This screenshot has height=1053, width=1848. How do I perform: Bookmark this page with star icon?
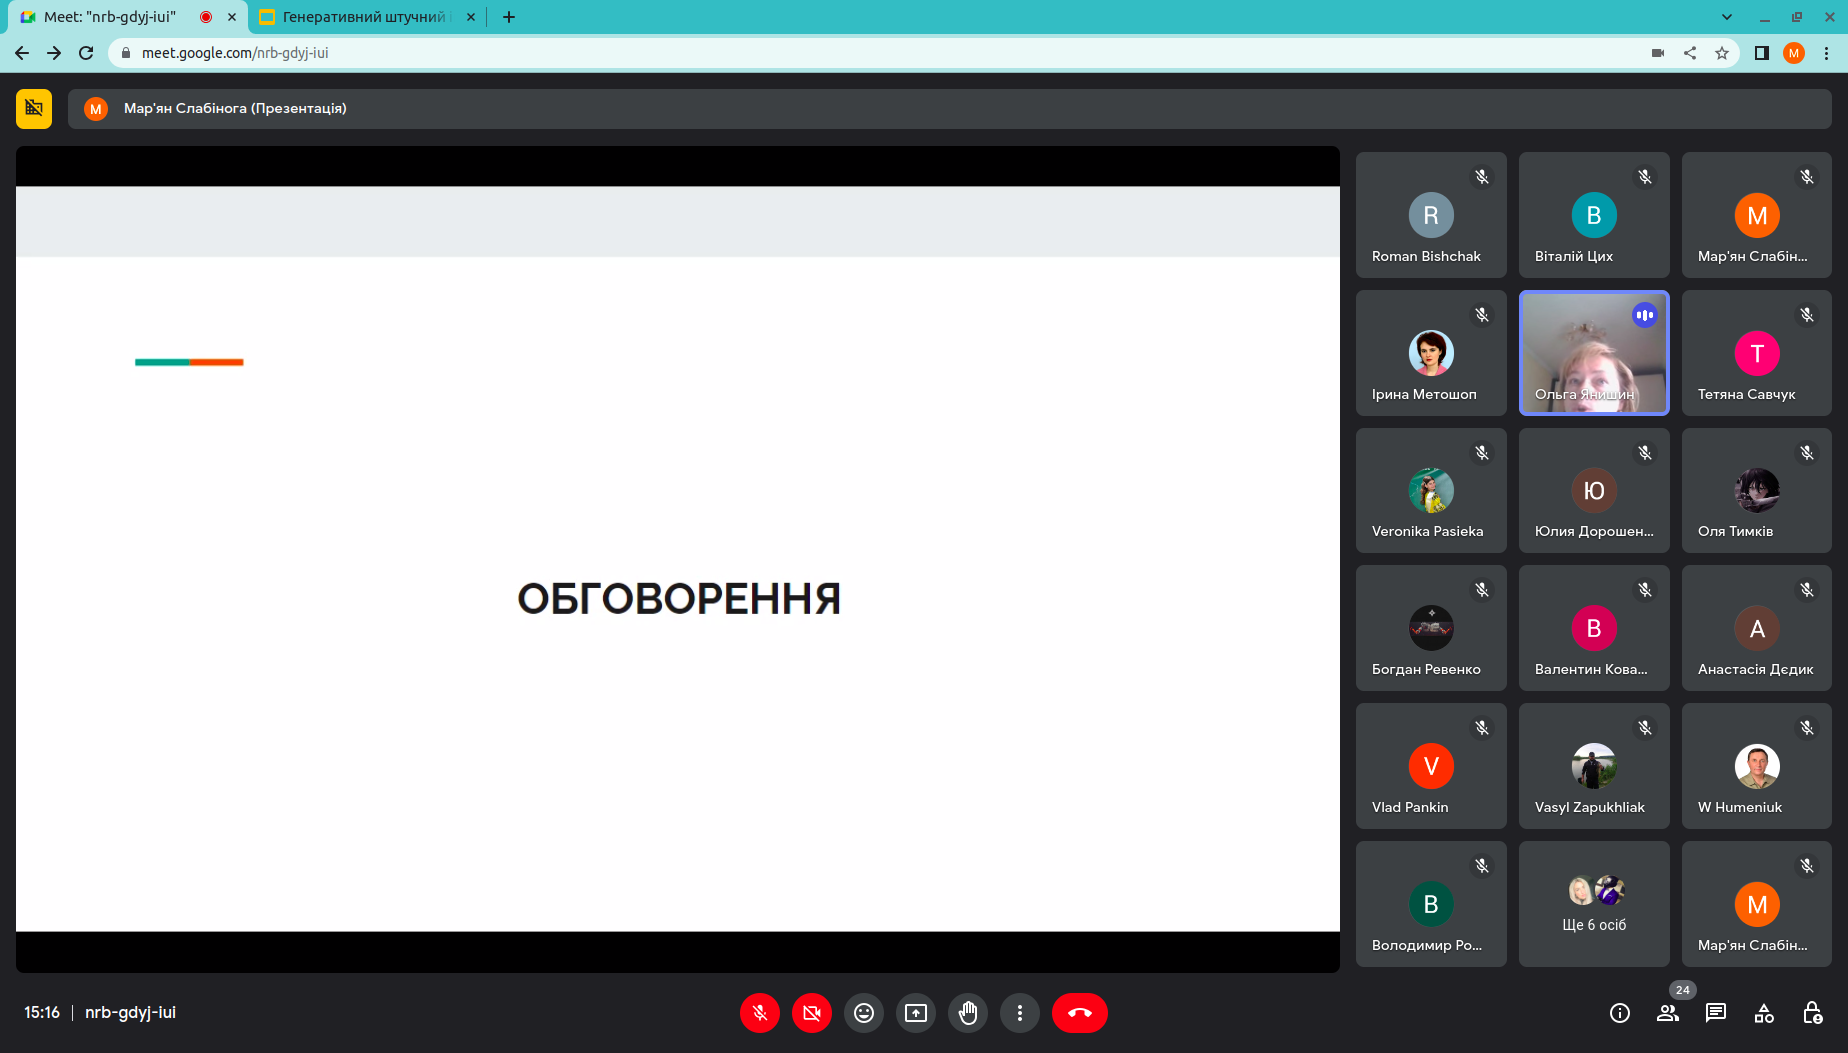(x=1722, y=53)
